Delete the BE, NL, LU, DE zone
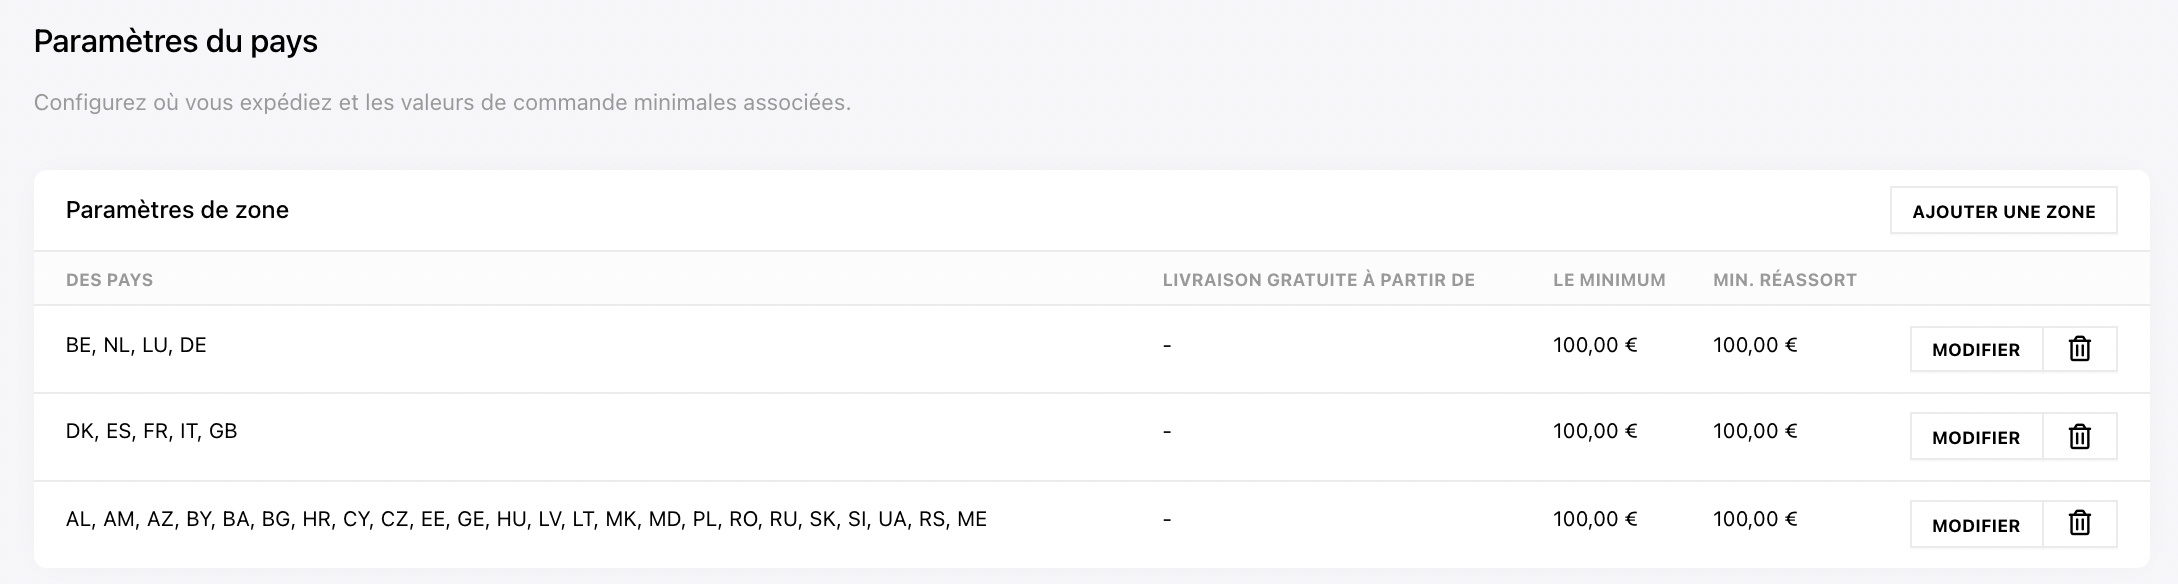This screenshot has height=584, width=2178. point(2080,349)
